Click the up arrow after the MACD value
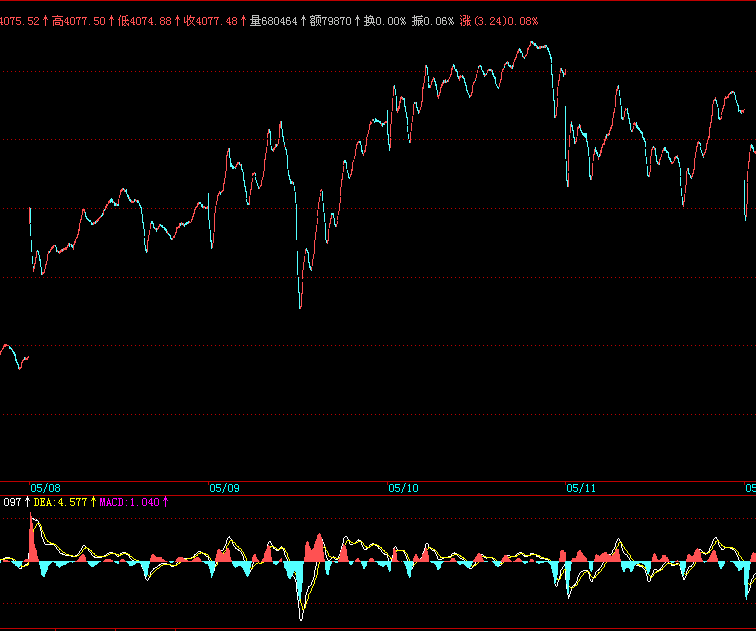 click(166, 502)
